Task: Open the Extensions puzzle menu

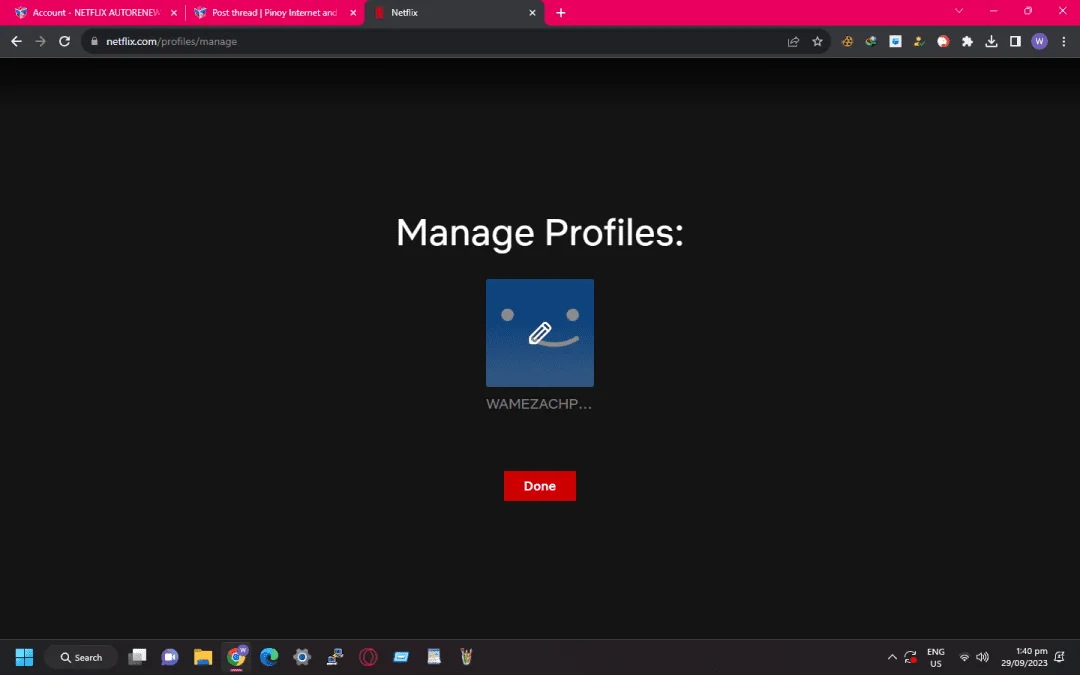Action: point(967,41)
